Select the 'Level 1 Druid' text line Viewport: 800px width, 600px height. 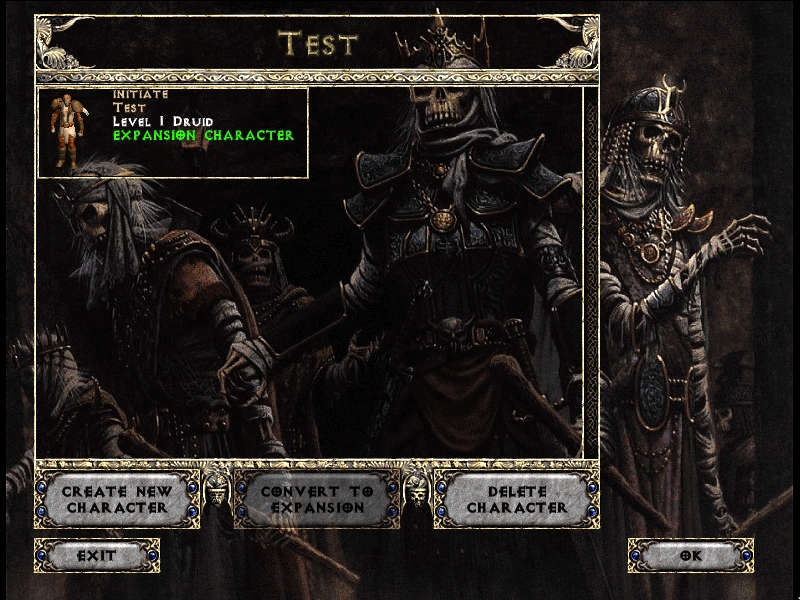pos(162,121)
